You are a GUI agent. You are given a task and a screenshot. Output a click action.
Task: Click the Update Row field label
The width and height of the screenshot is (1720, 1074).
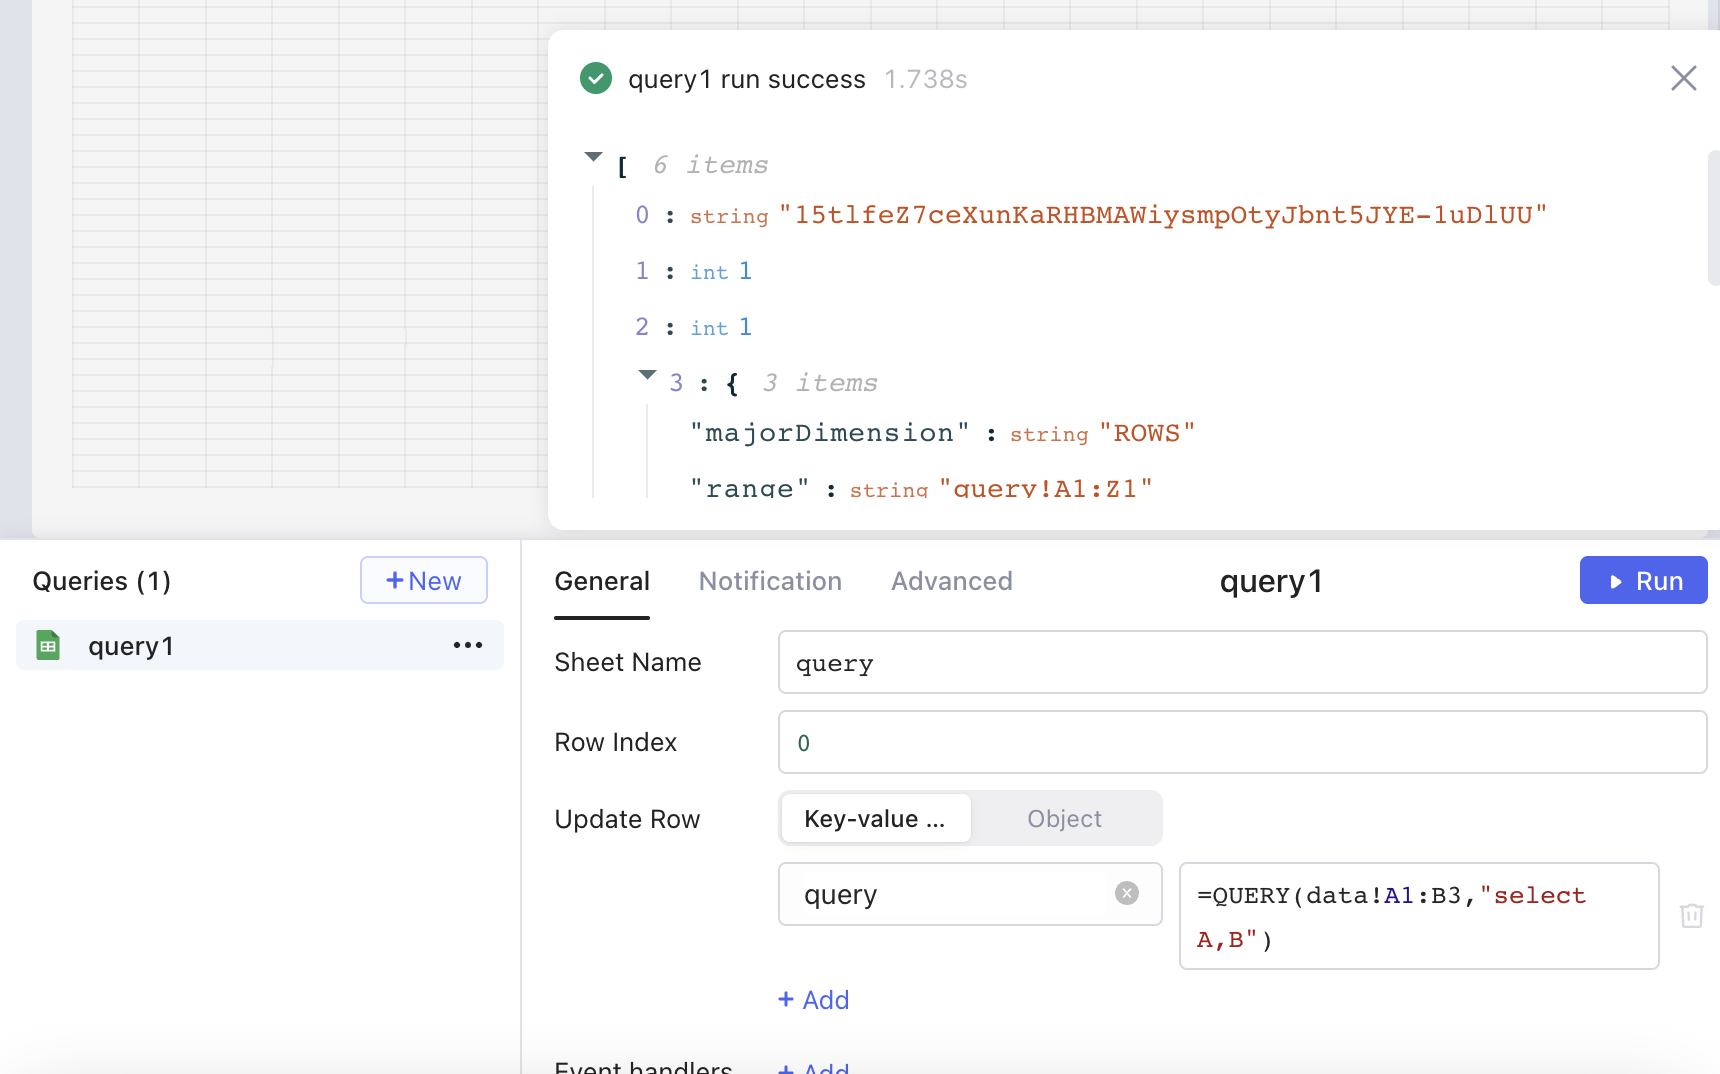[x=628, y=819]
